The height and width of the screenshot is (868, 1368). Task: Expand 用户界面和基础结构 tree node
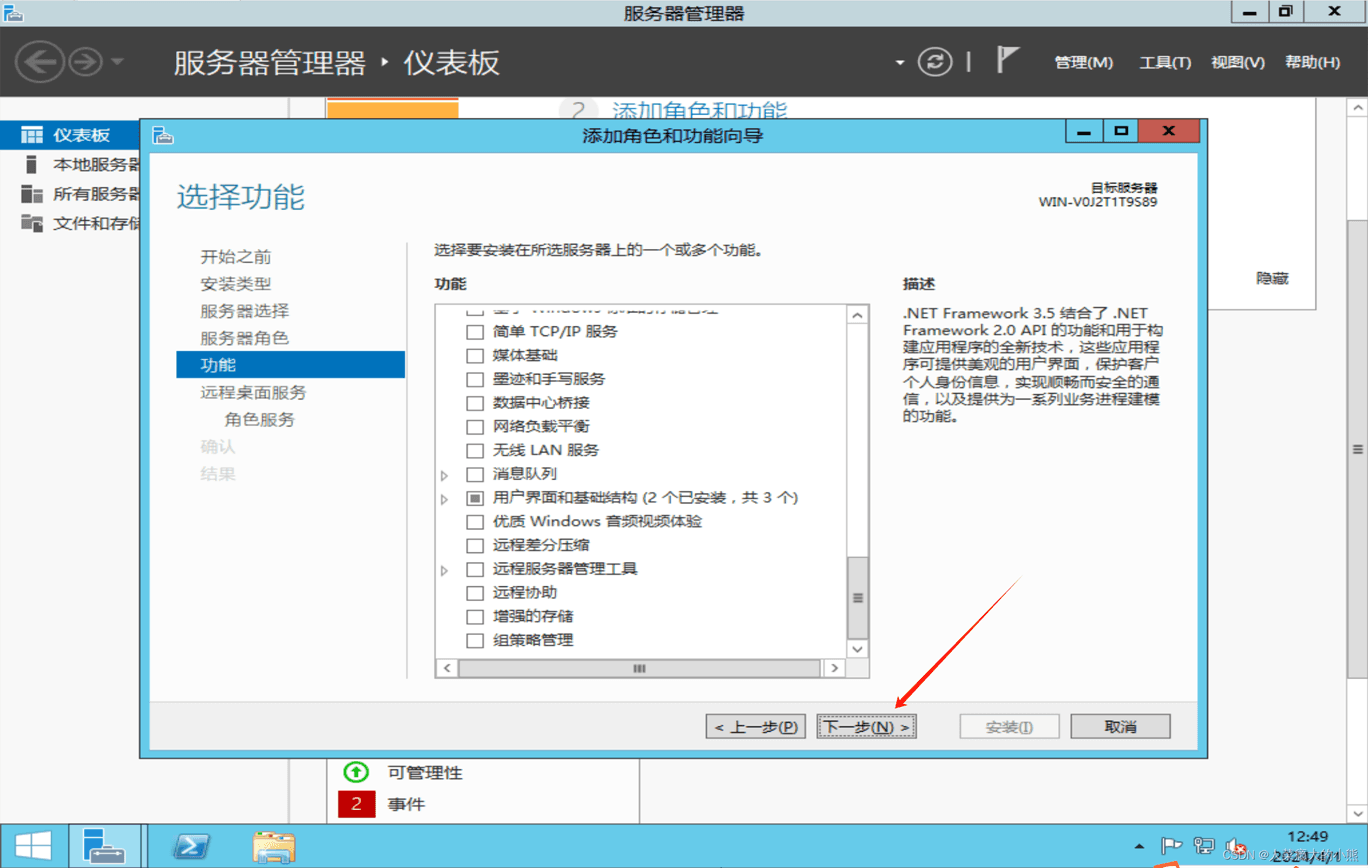[x=445, y=498]
